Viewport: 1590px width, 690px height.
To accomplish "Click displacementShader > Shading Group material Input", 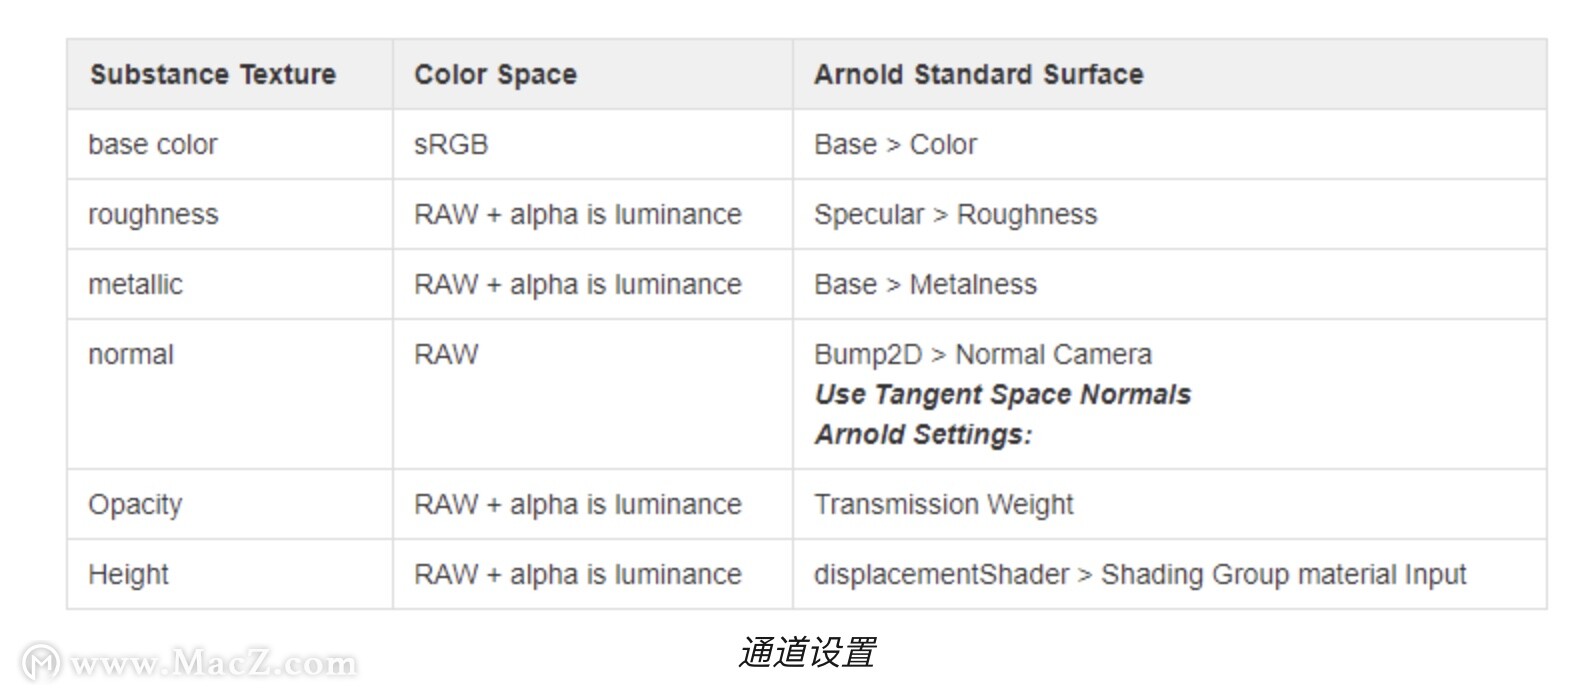I will tap(1140, 575).
